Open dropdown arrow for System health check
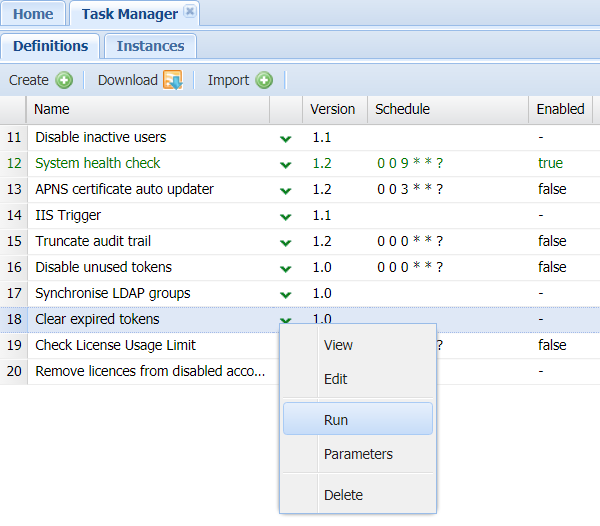The width and height of the screenshot is (600, 526). tap(286, 164)
